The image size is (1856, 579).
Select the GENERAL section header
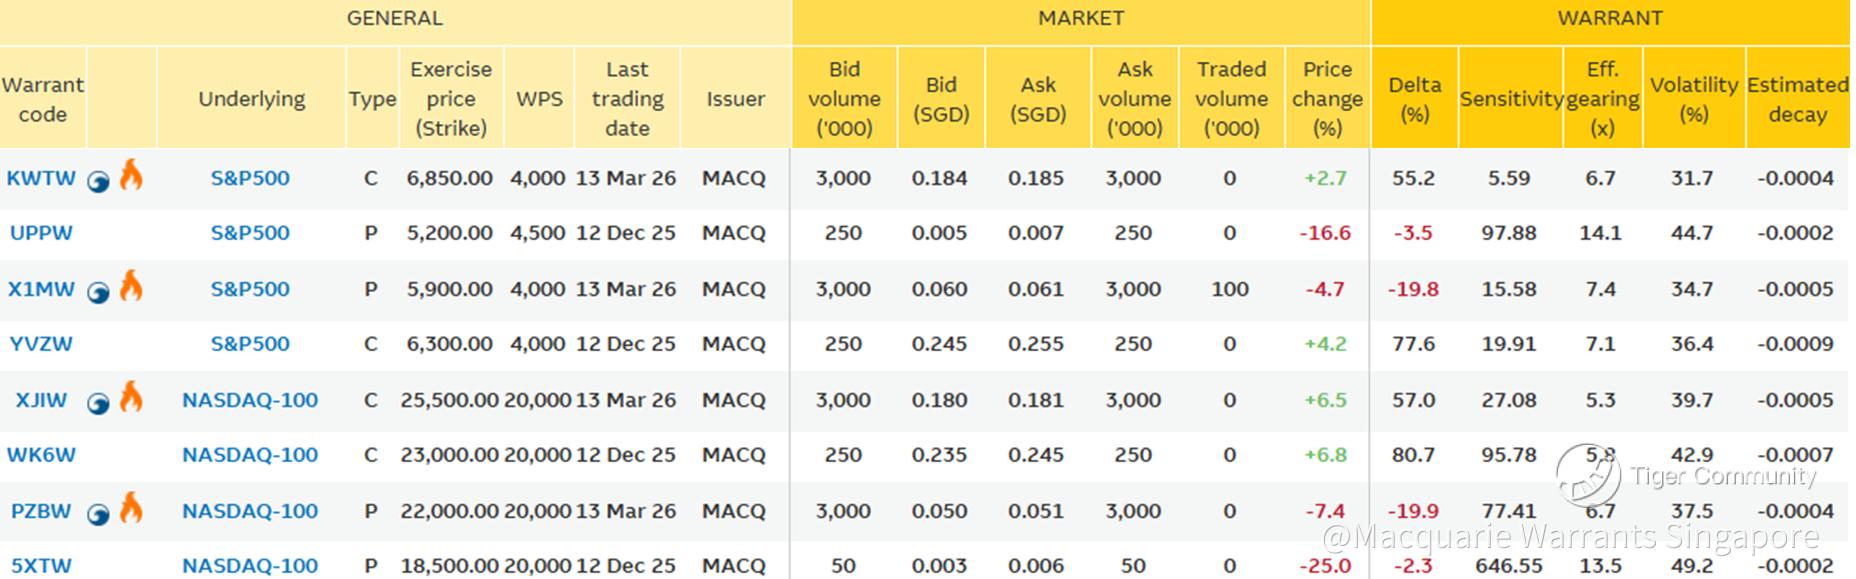click(x=394, y=19)
